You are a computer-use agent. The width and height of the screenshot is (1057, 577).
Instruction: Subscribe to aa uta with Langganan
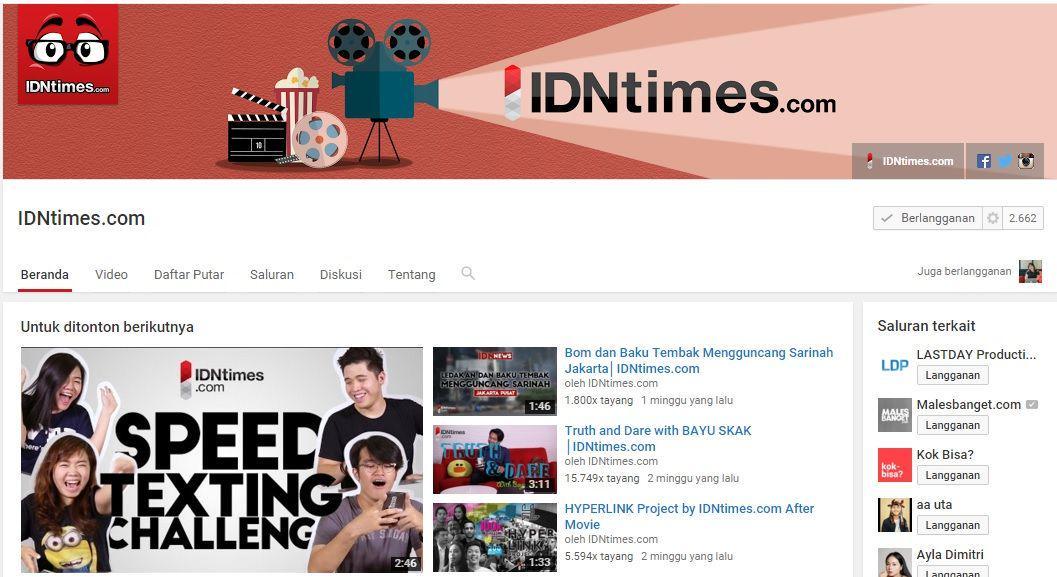953,525
